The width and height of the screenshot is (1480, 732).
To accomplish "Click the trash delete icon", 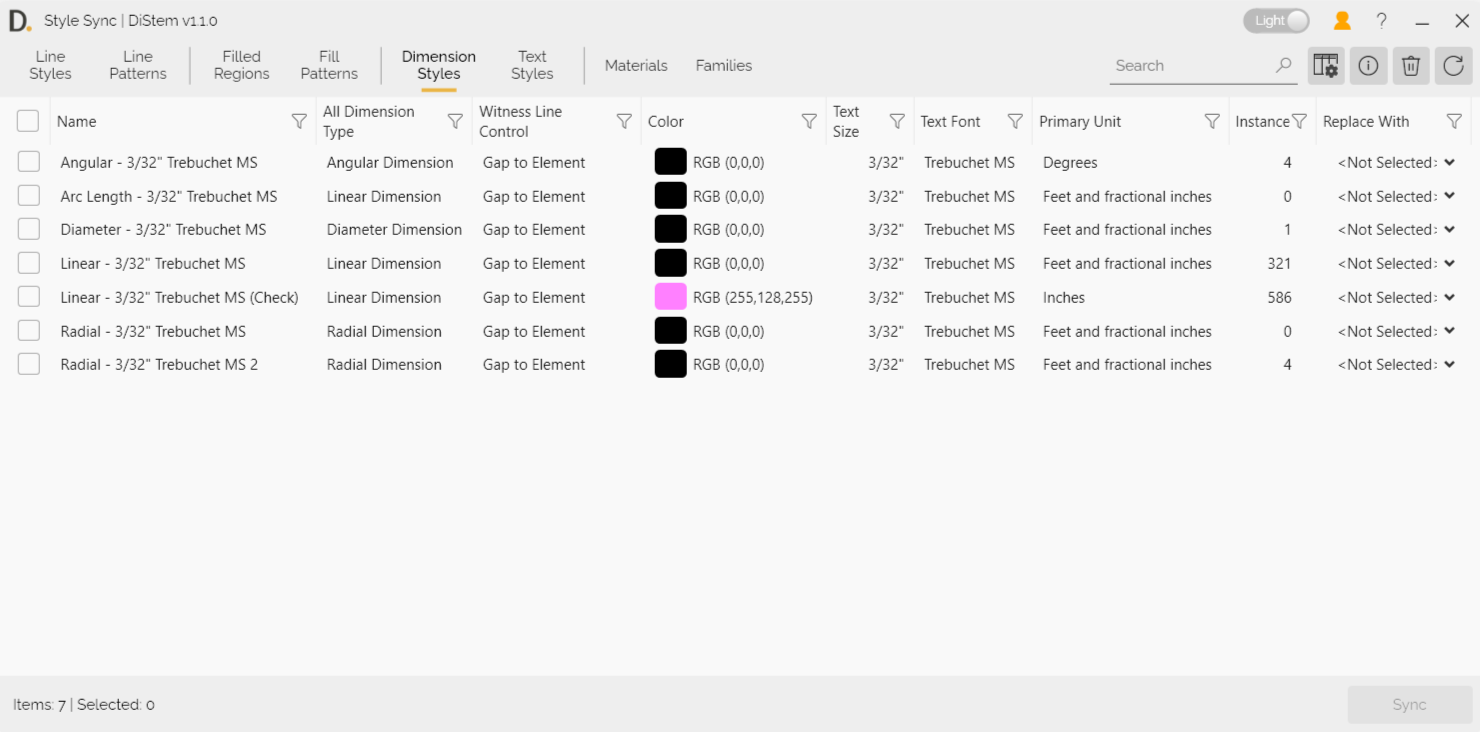I will [x=1411, y=66].
